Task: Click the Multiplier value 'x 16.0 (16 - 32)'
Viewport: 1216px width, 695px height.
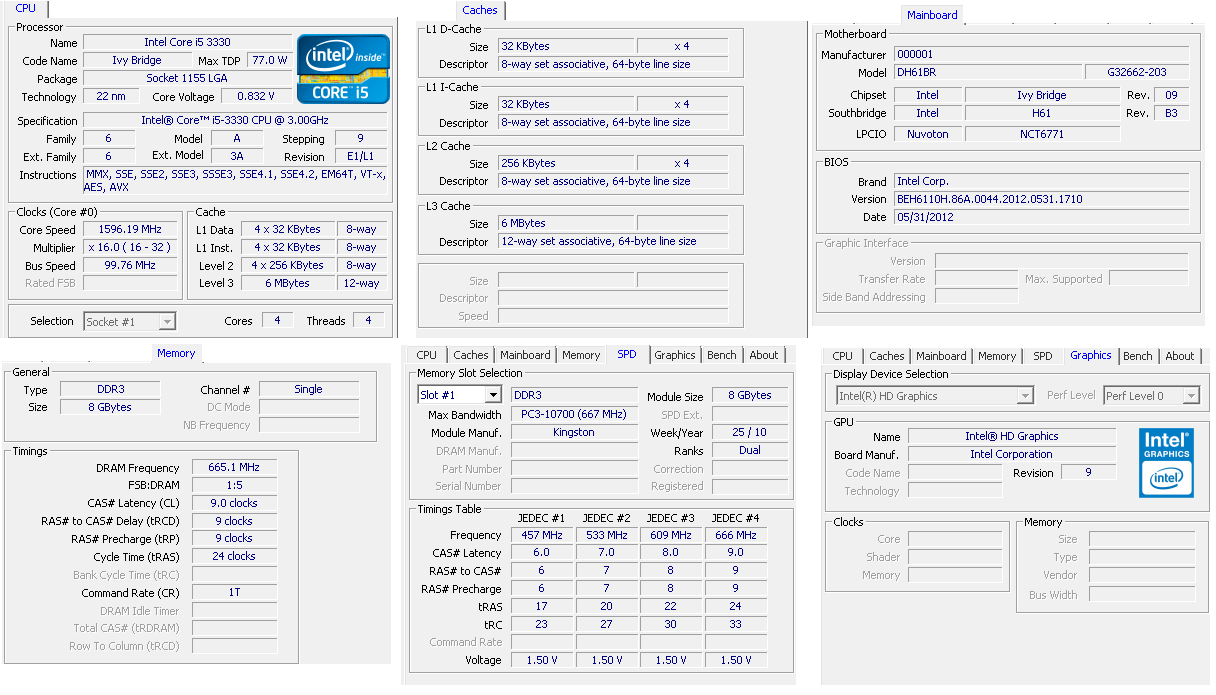Action: click(132, 247)
